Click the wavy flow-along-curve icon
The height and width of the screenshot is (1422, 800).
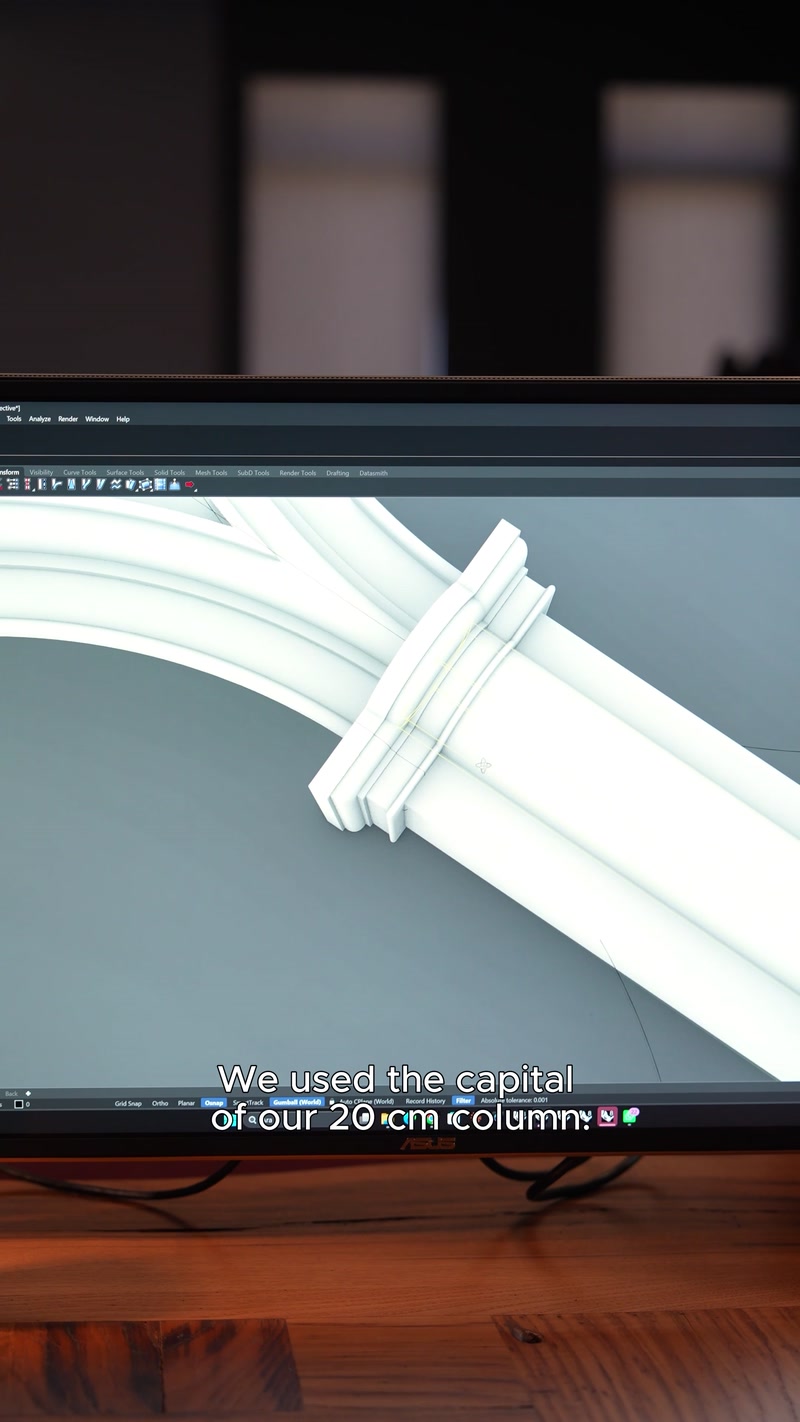[x=116, y=484]
